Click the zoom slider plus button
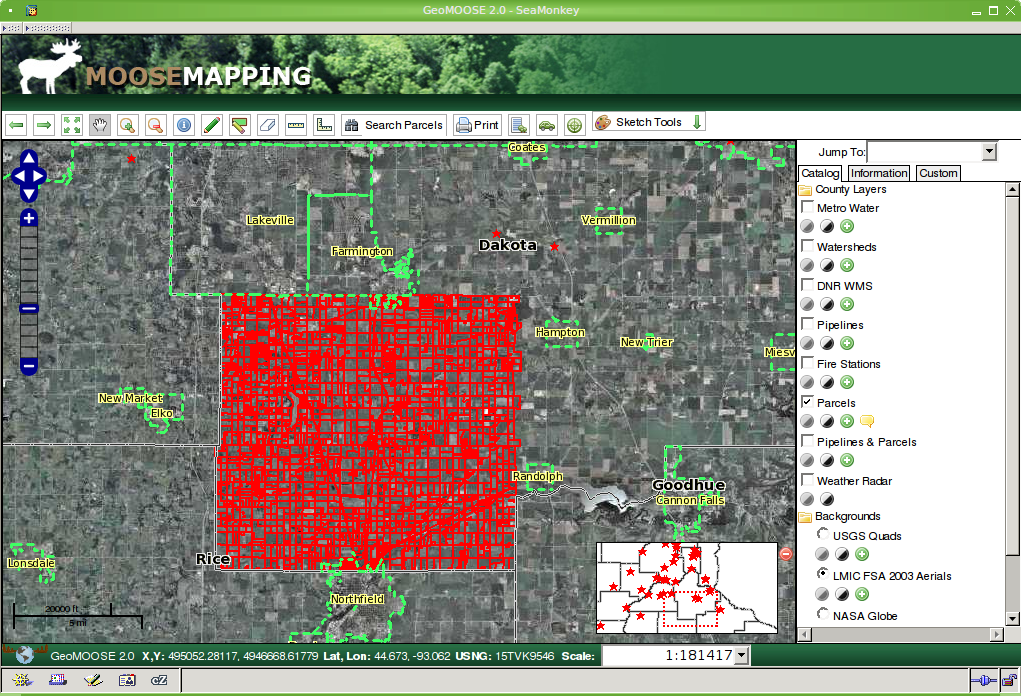Image resolution: width=1021 pixels, height=696 pixels. (x=29, y=218)
